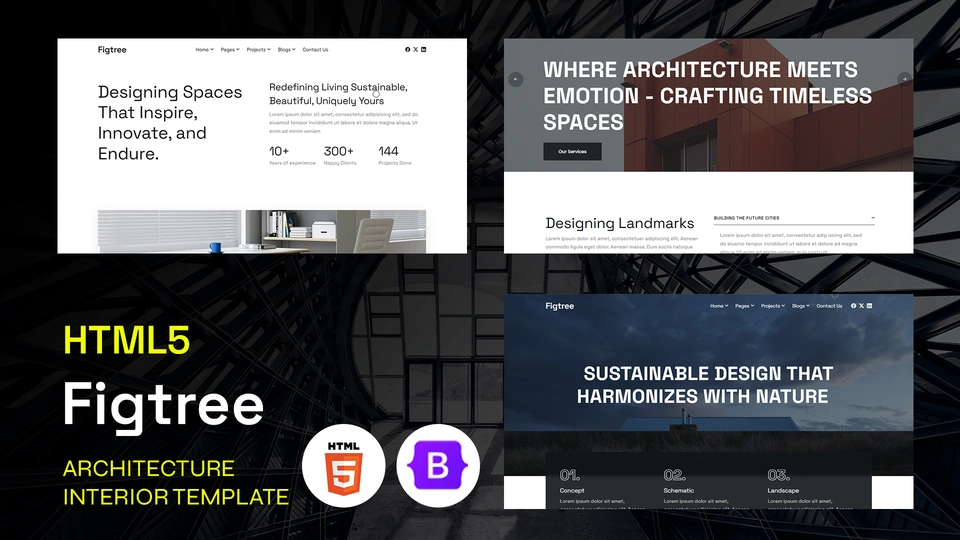Click next slide arrow on architecture hero
The height and width of the screenshot is (540, 960).
904,78
